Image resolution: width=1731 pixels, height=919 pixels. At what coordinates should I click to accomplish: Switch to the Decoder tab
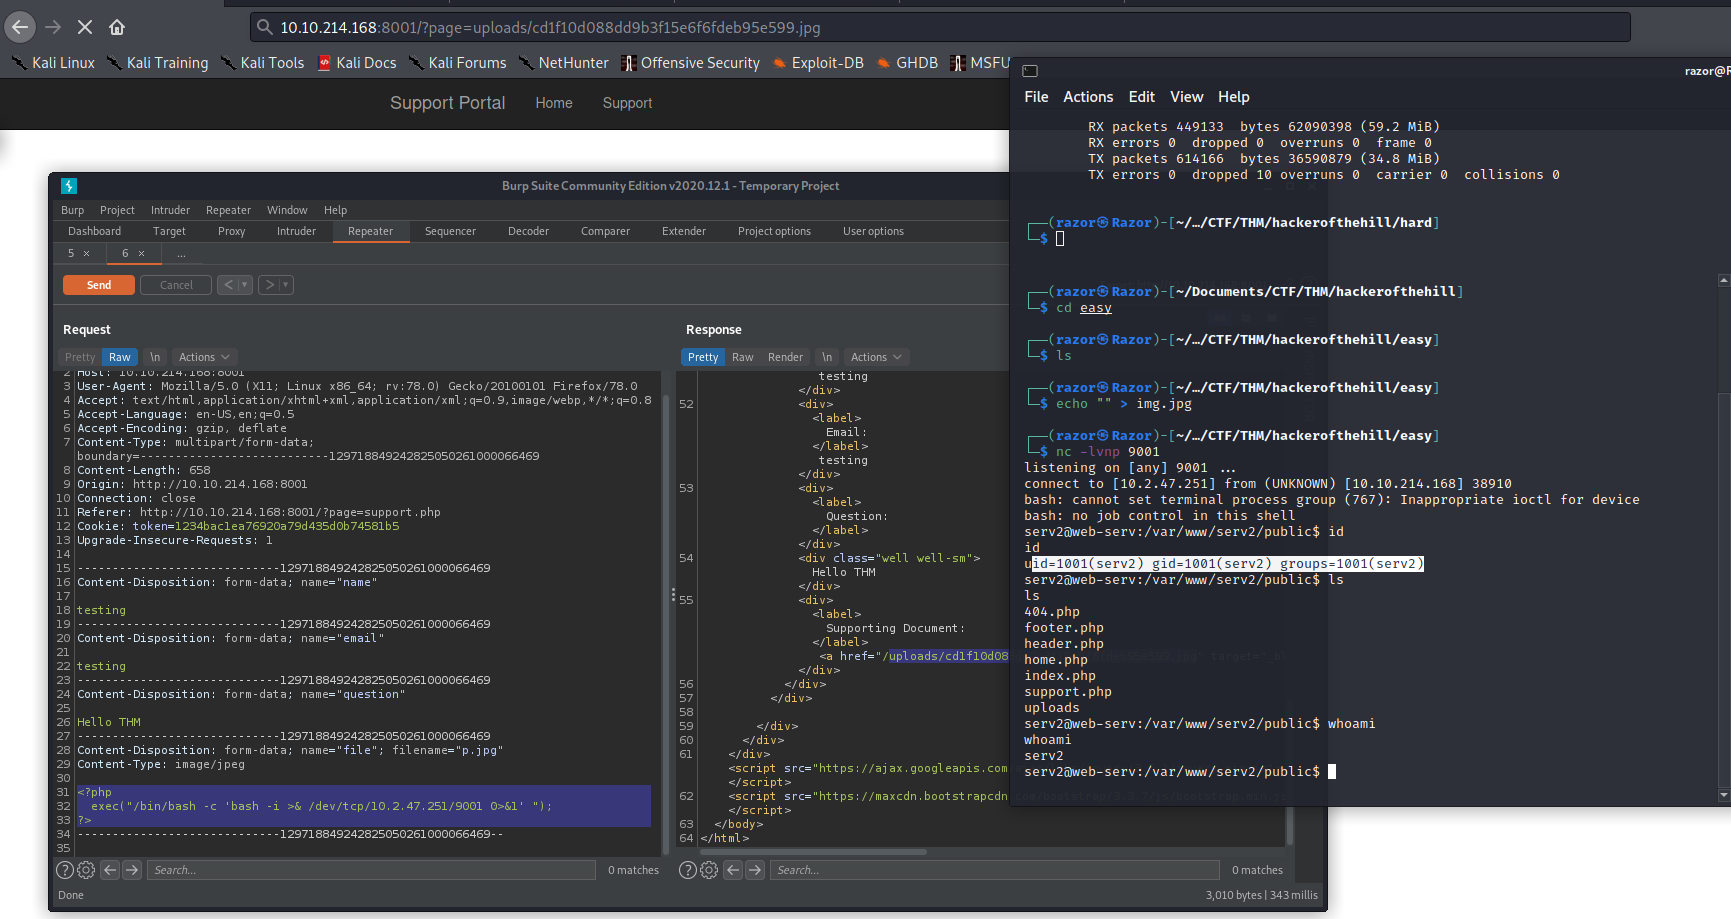coord(528,231)
